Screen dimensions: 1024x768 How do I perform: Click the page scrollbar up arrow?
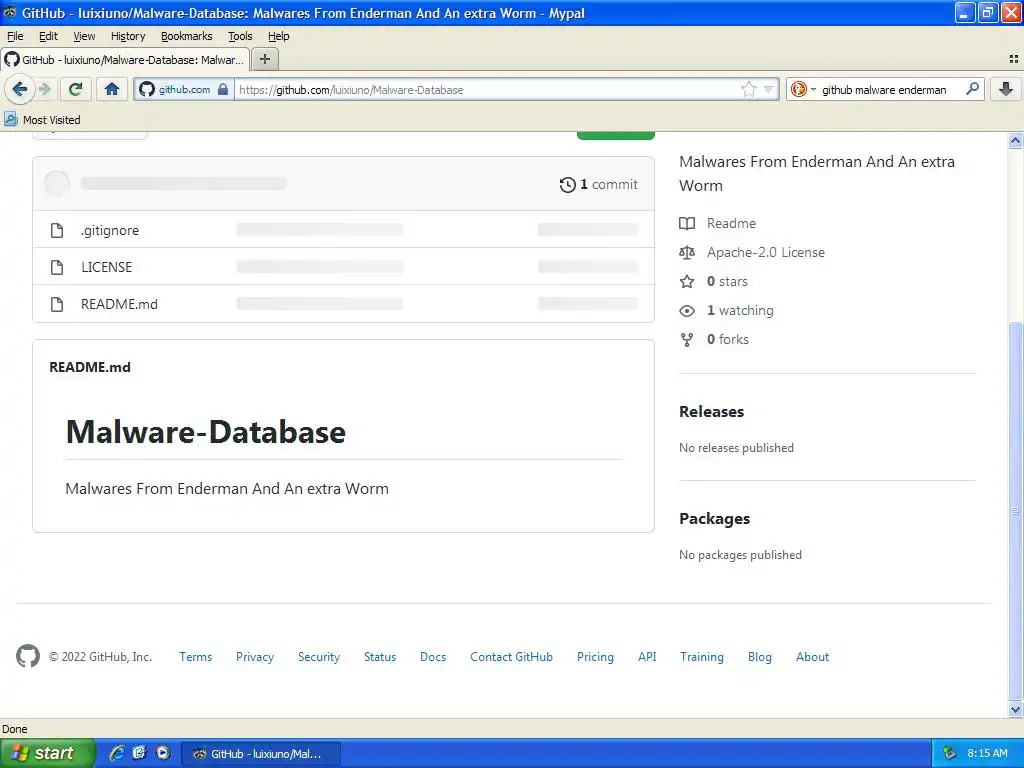1015,141
